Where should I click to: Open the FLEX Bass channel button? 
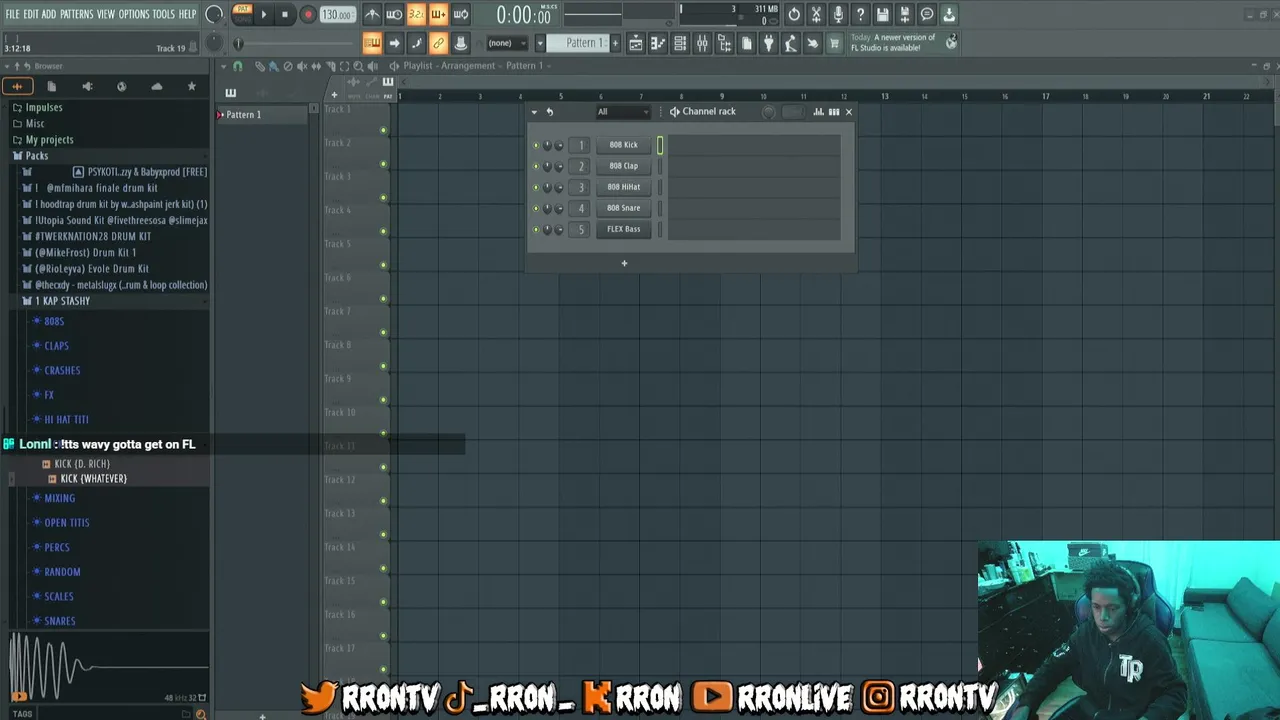tap(623, 229)
